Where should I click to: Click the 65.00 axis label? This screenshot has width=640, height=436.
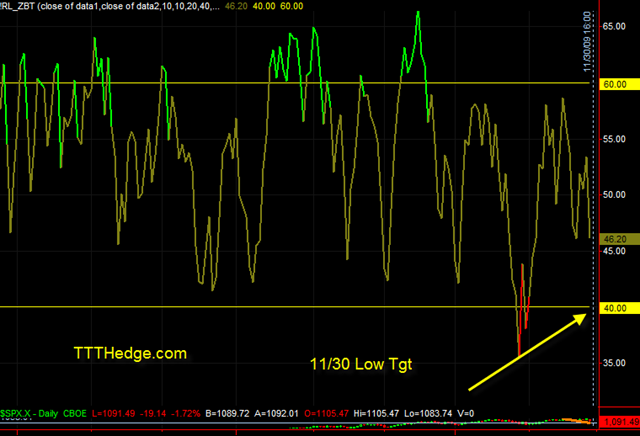[614, 27]
